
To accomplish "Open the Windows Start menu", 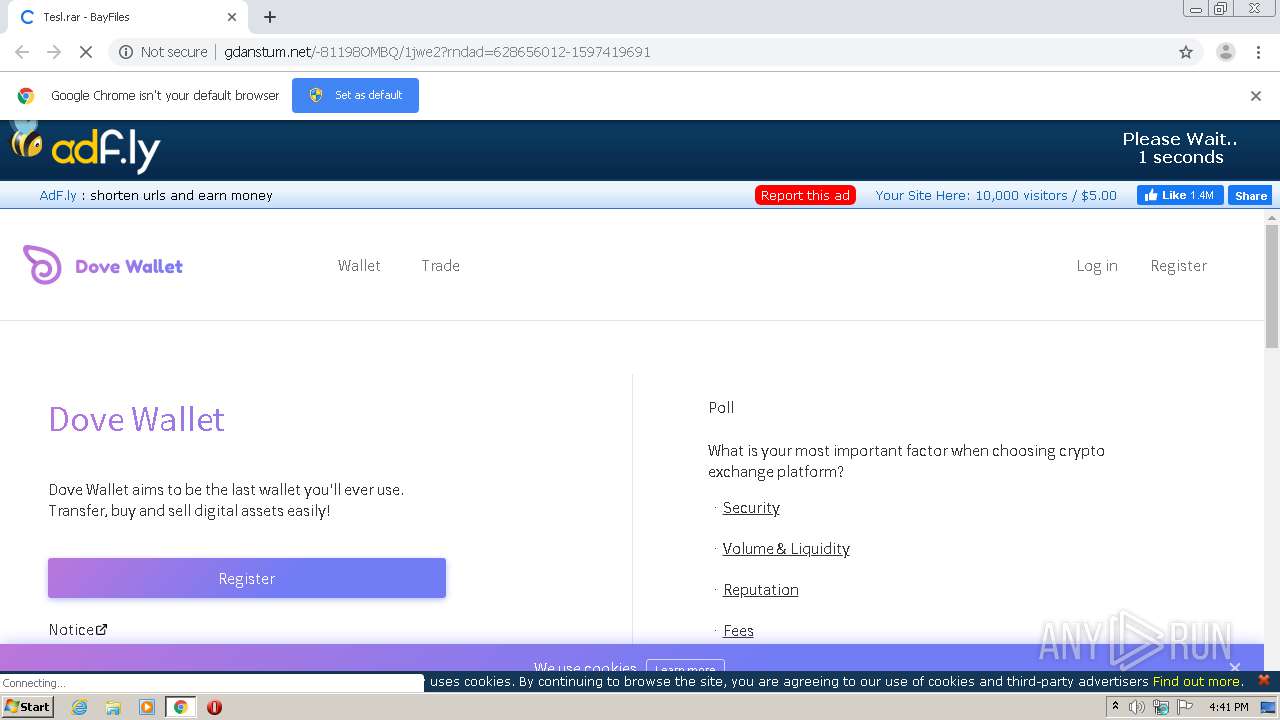I will (x=28, y=707).
